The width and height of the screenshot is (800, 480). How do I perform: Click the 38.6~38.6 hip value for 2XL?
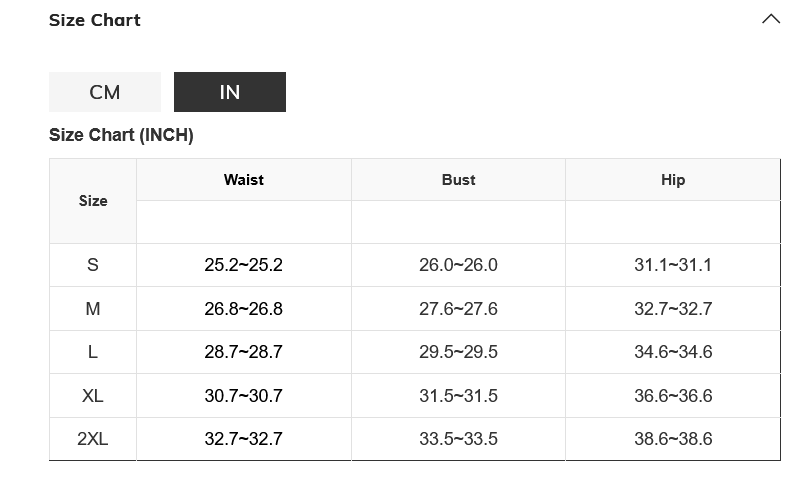(673, 439)
